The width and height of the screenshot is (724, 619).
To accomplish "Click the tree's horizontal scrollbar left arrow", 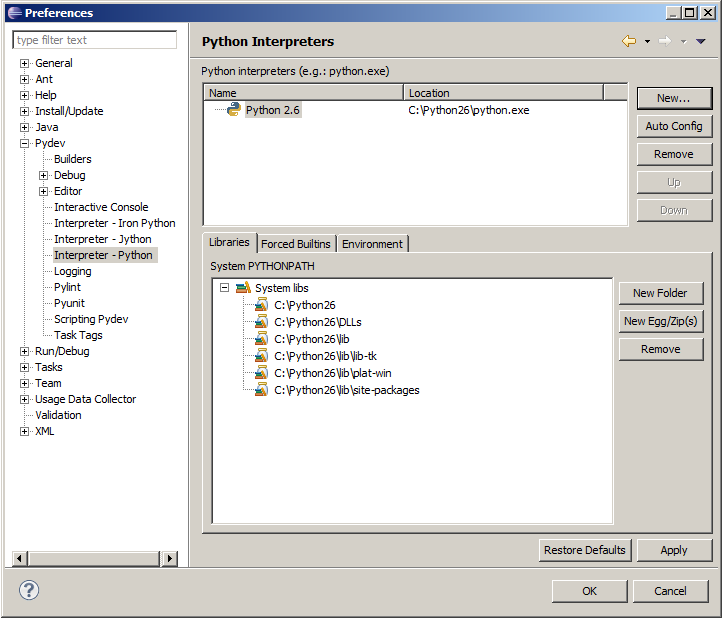I will click(x=19, y=559).
